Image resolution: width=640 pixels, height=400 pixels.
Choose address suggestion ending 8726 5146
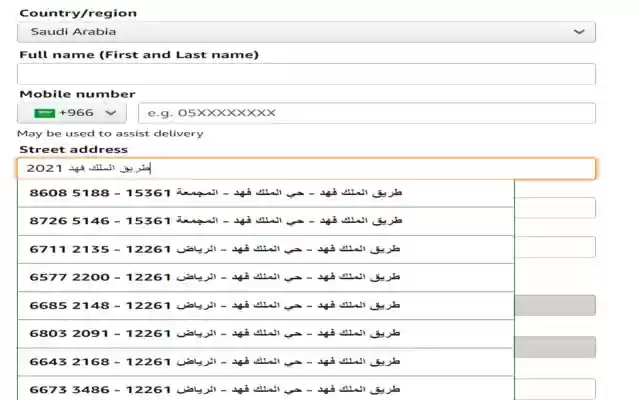coord(266,220)
